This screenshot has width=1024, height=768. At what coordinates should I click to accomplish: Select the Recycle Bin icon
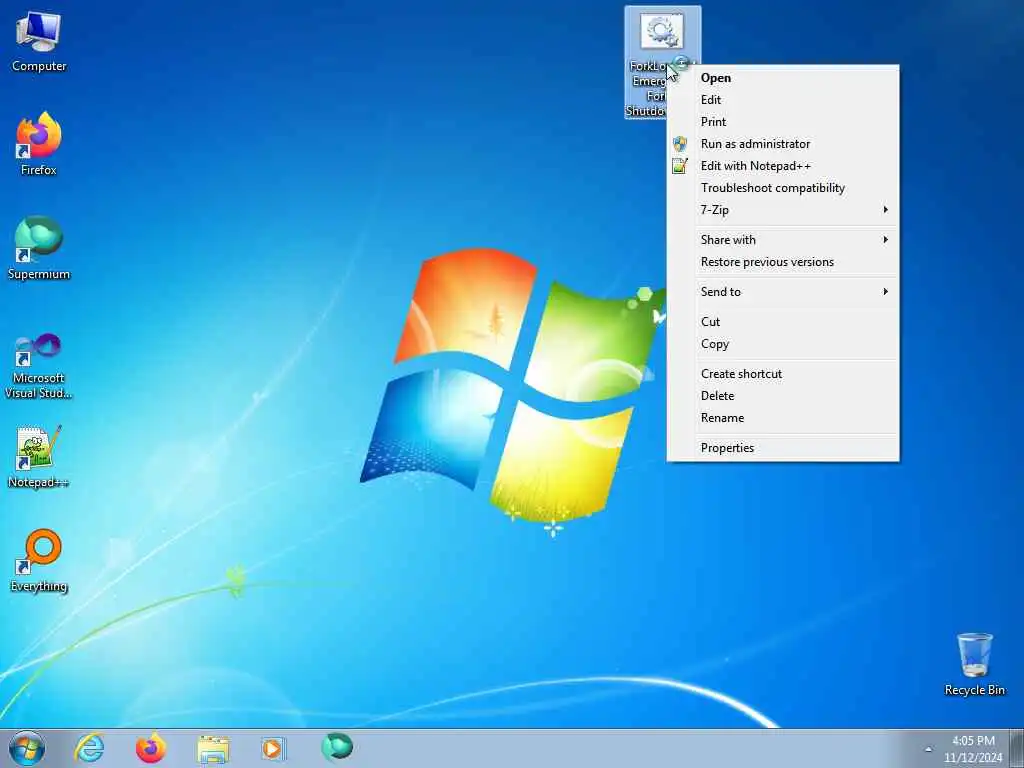(x=974, y=665)
